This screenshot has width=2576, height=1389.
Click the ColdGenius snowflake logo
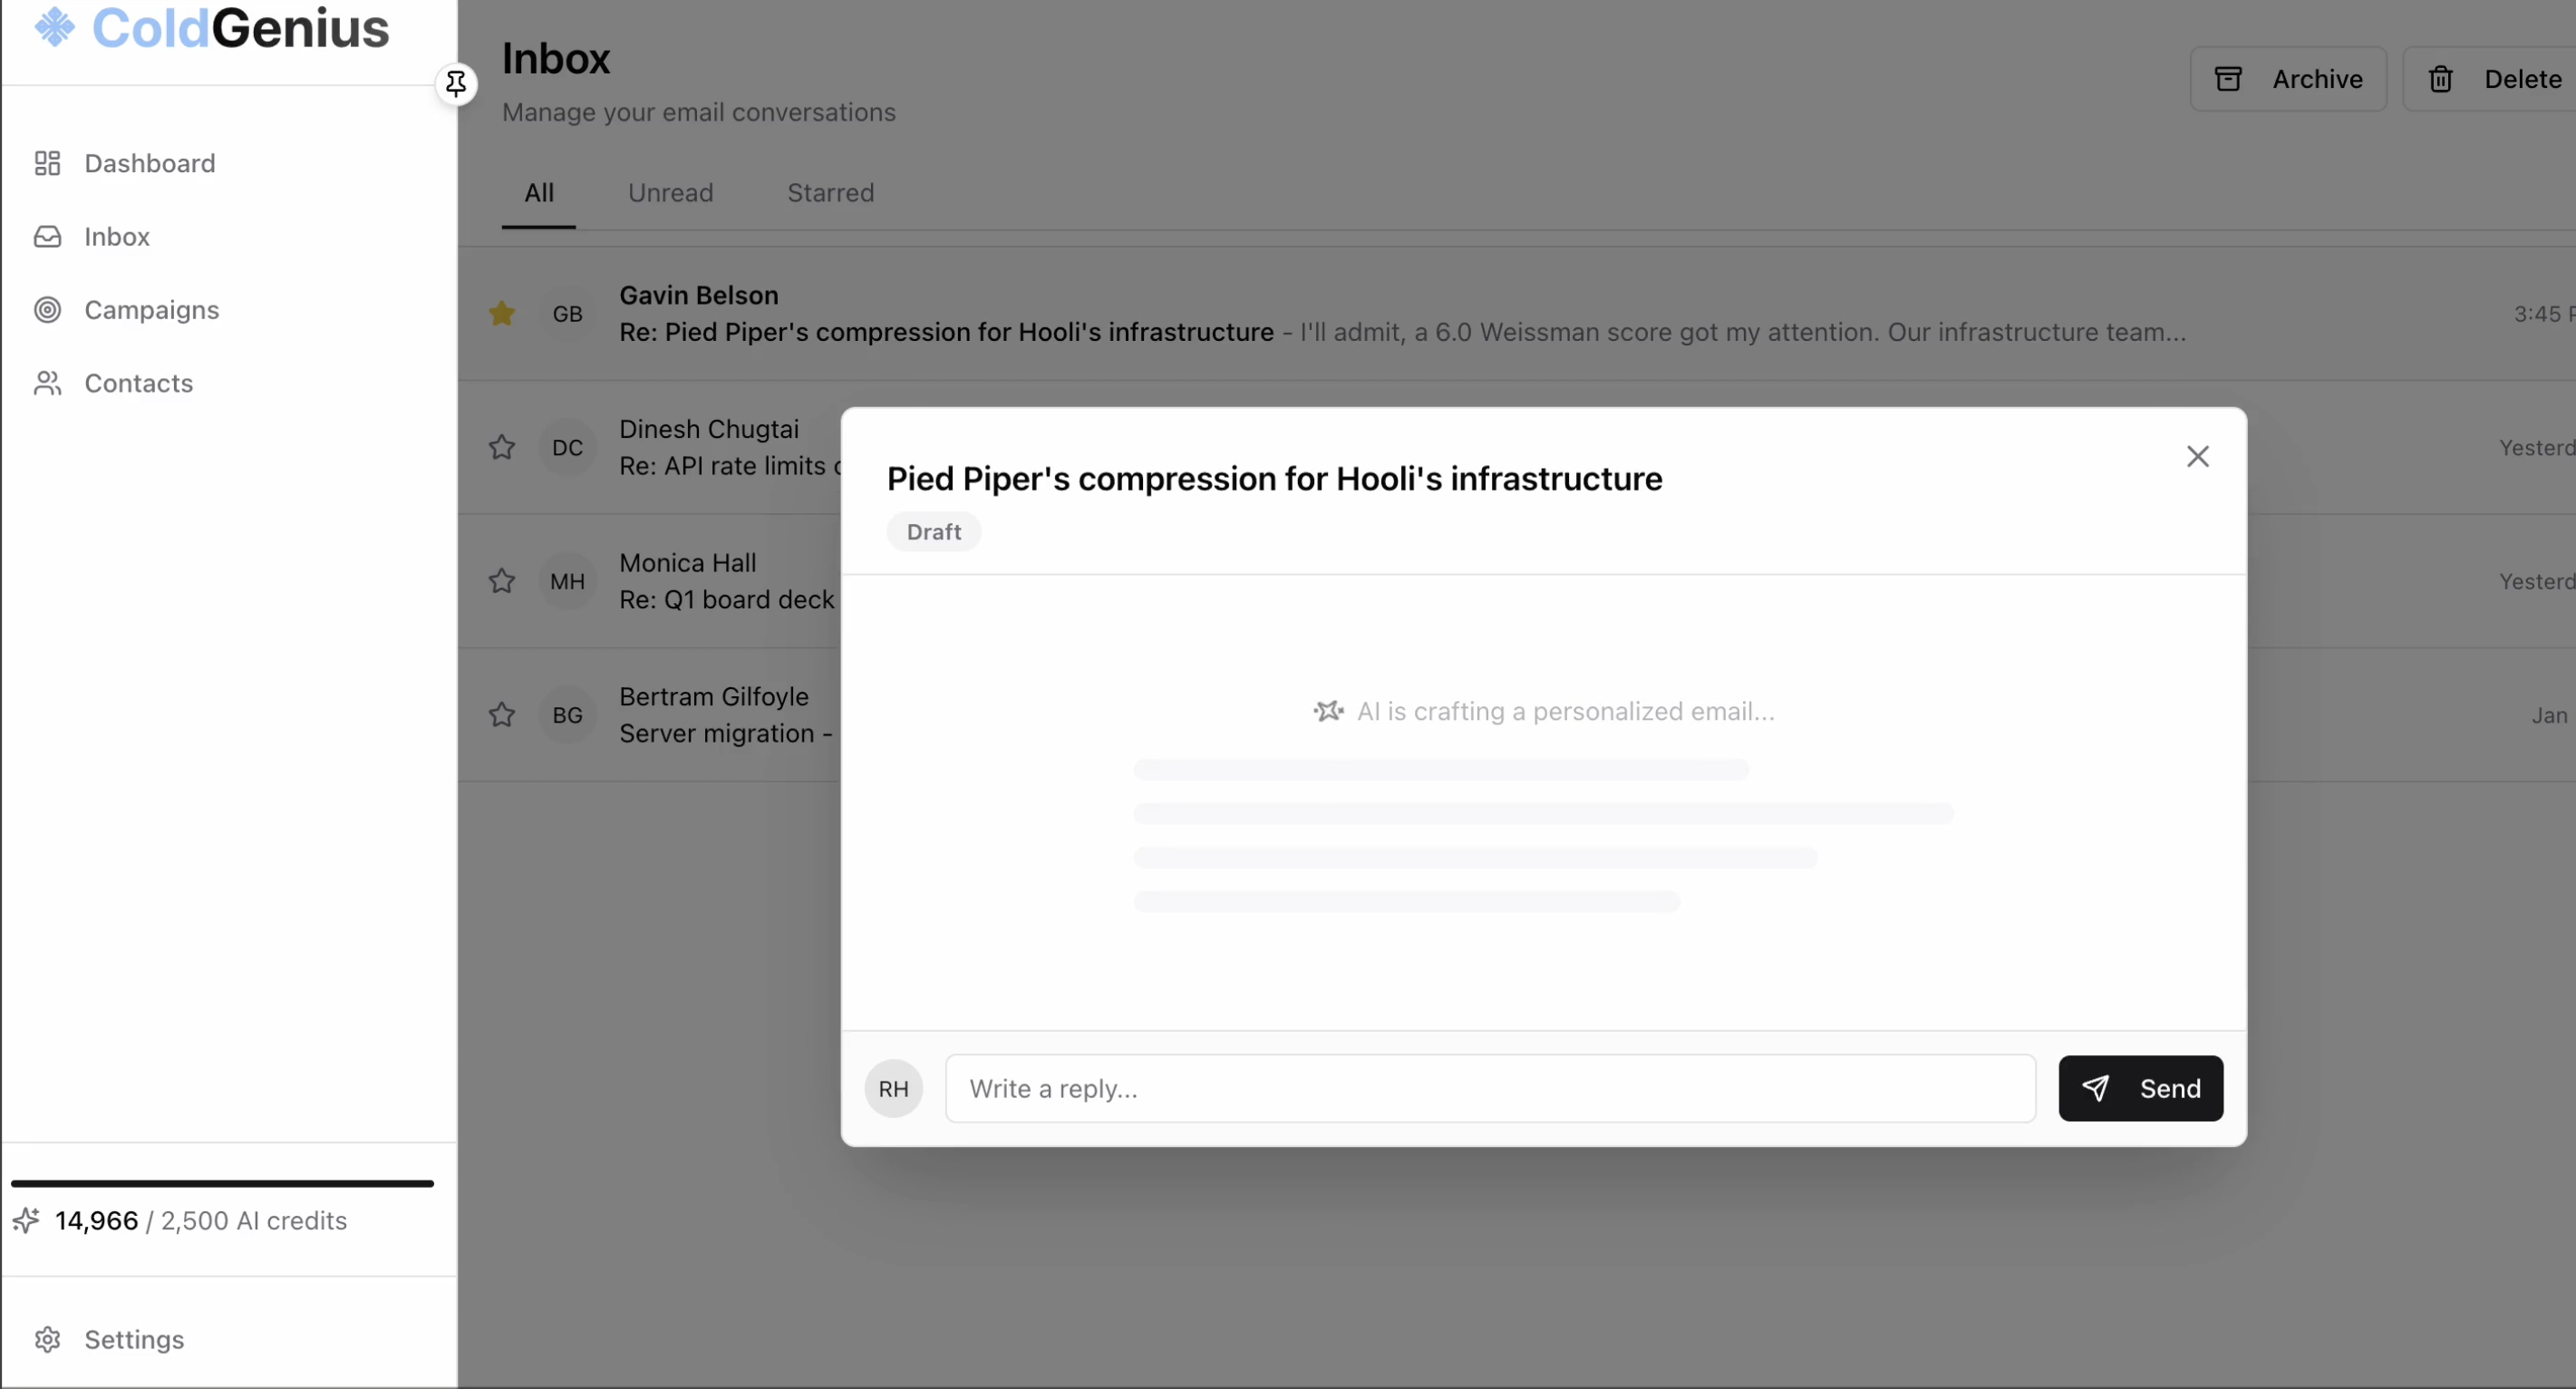(x=55, y=27)
